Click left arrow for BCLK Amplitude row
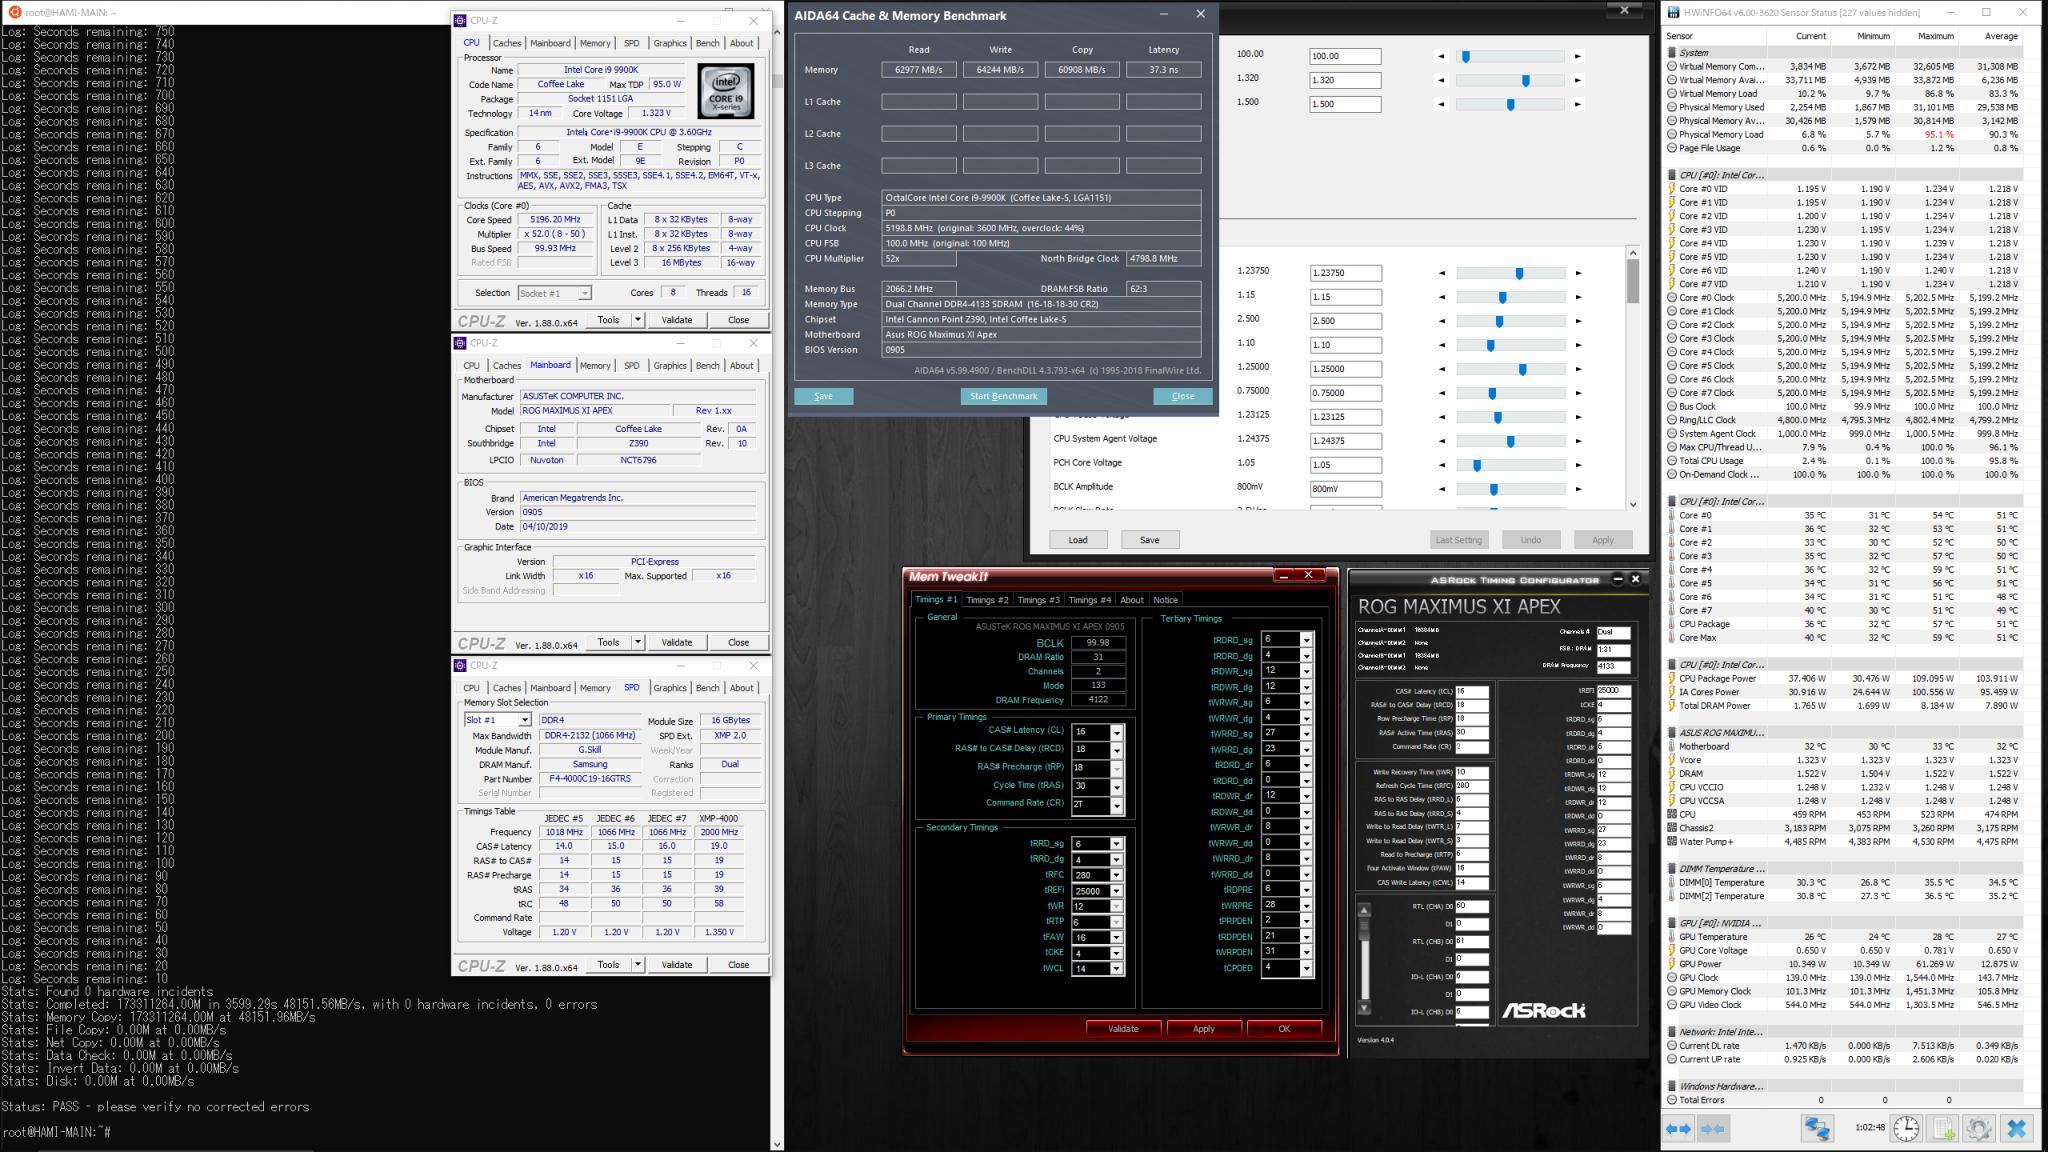The width and height of the screenshot is (2048, 1152). [1442, 489]
